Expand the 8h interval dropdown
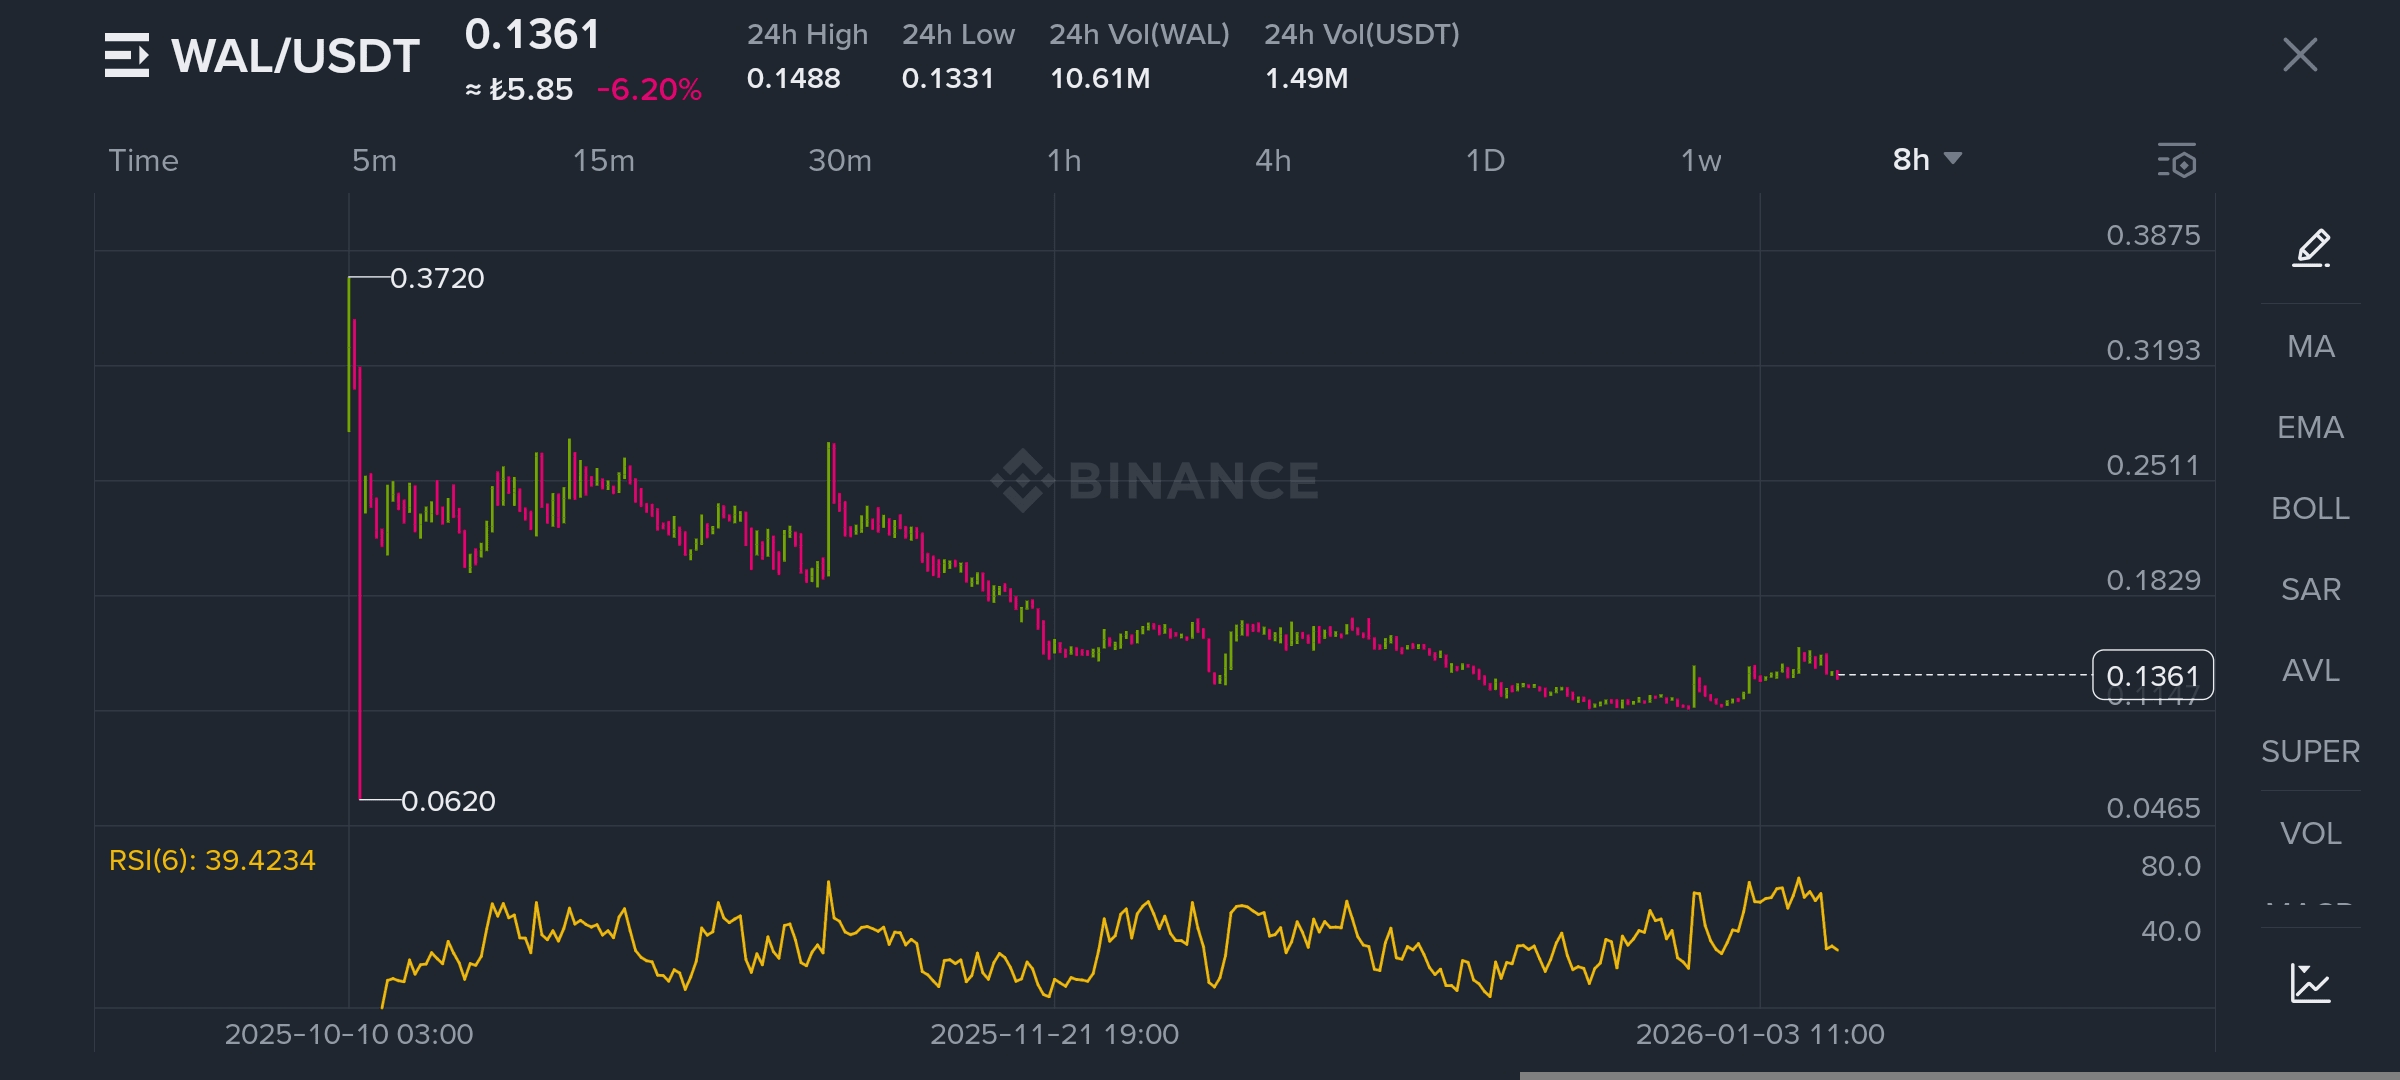 [1926, 160]
